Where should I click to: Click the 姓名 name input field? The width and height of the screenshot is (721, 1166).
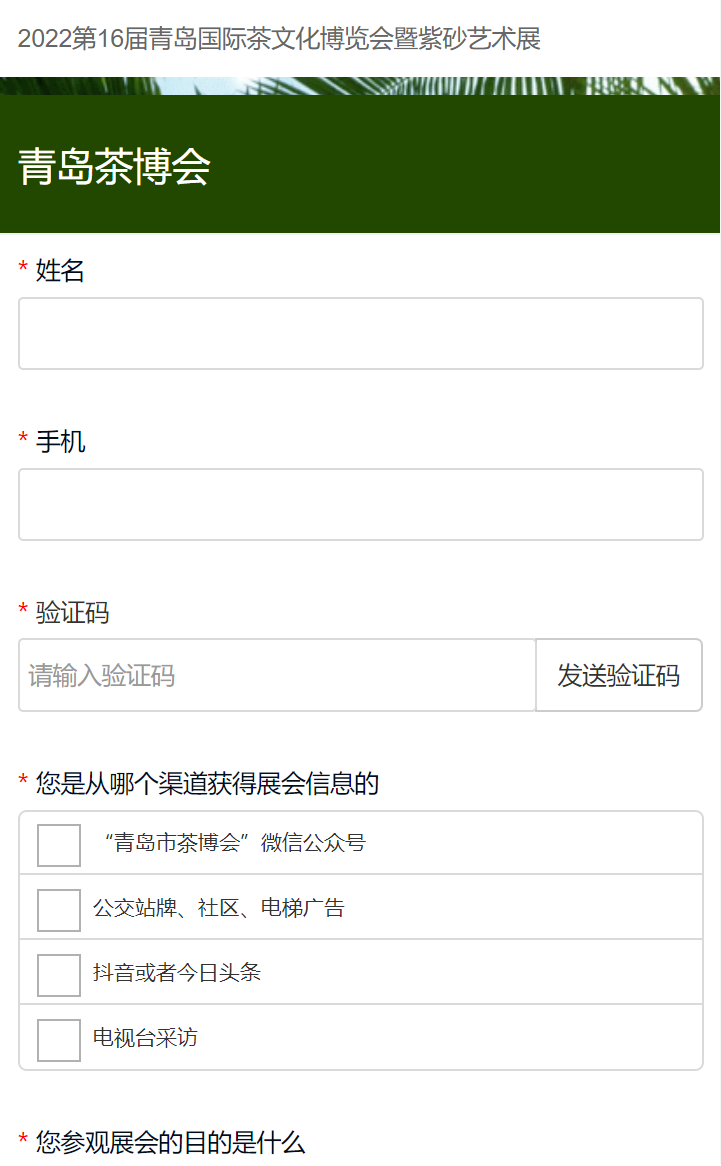pos(360,334)
